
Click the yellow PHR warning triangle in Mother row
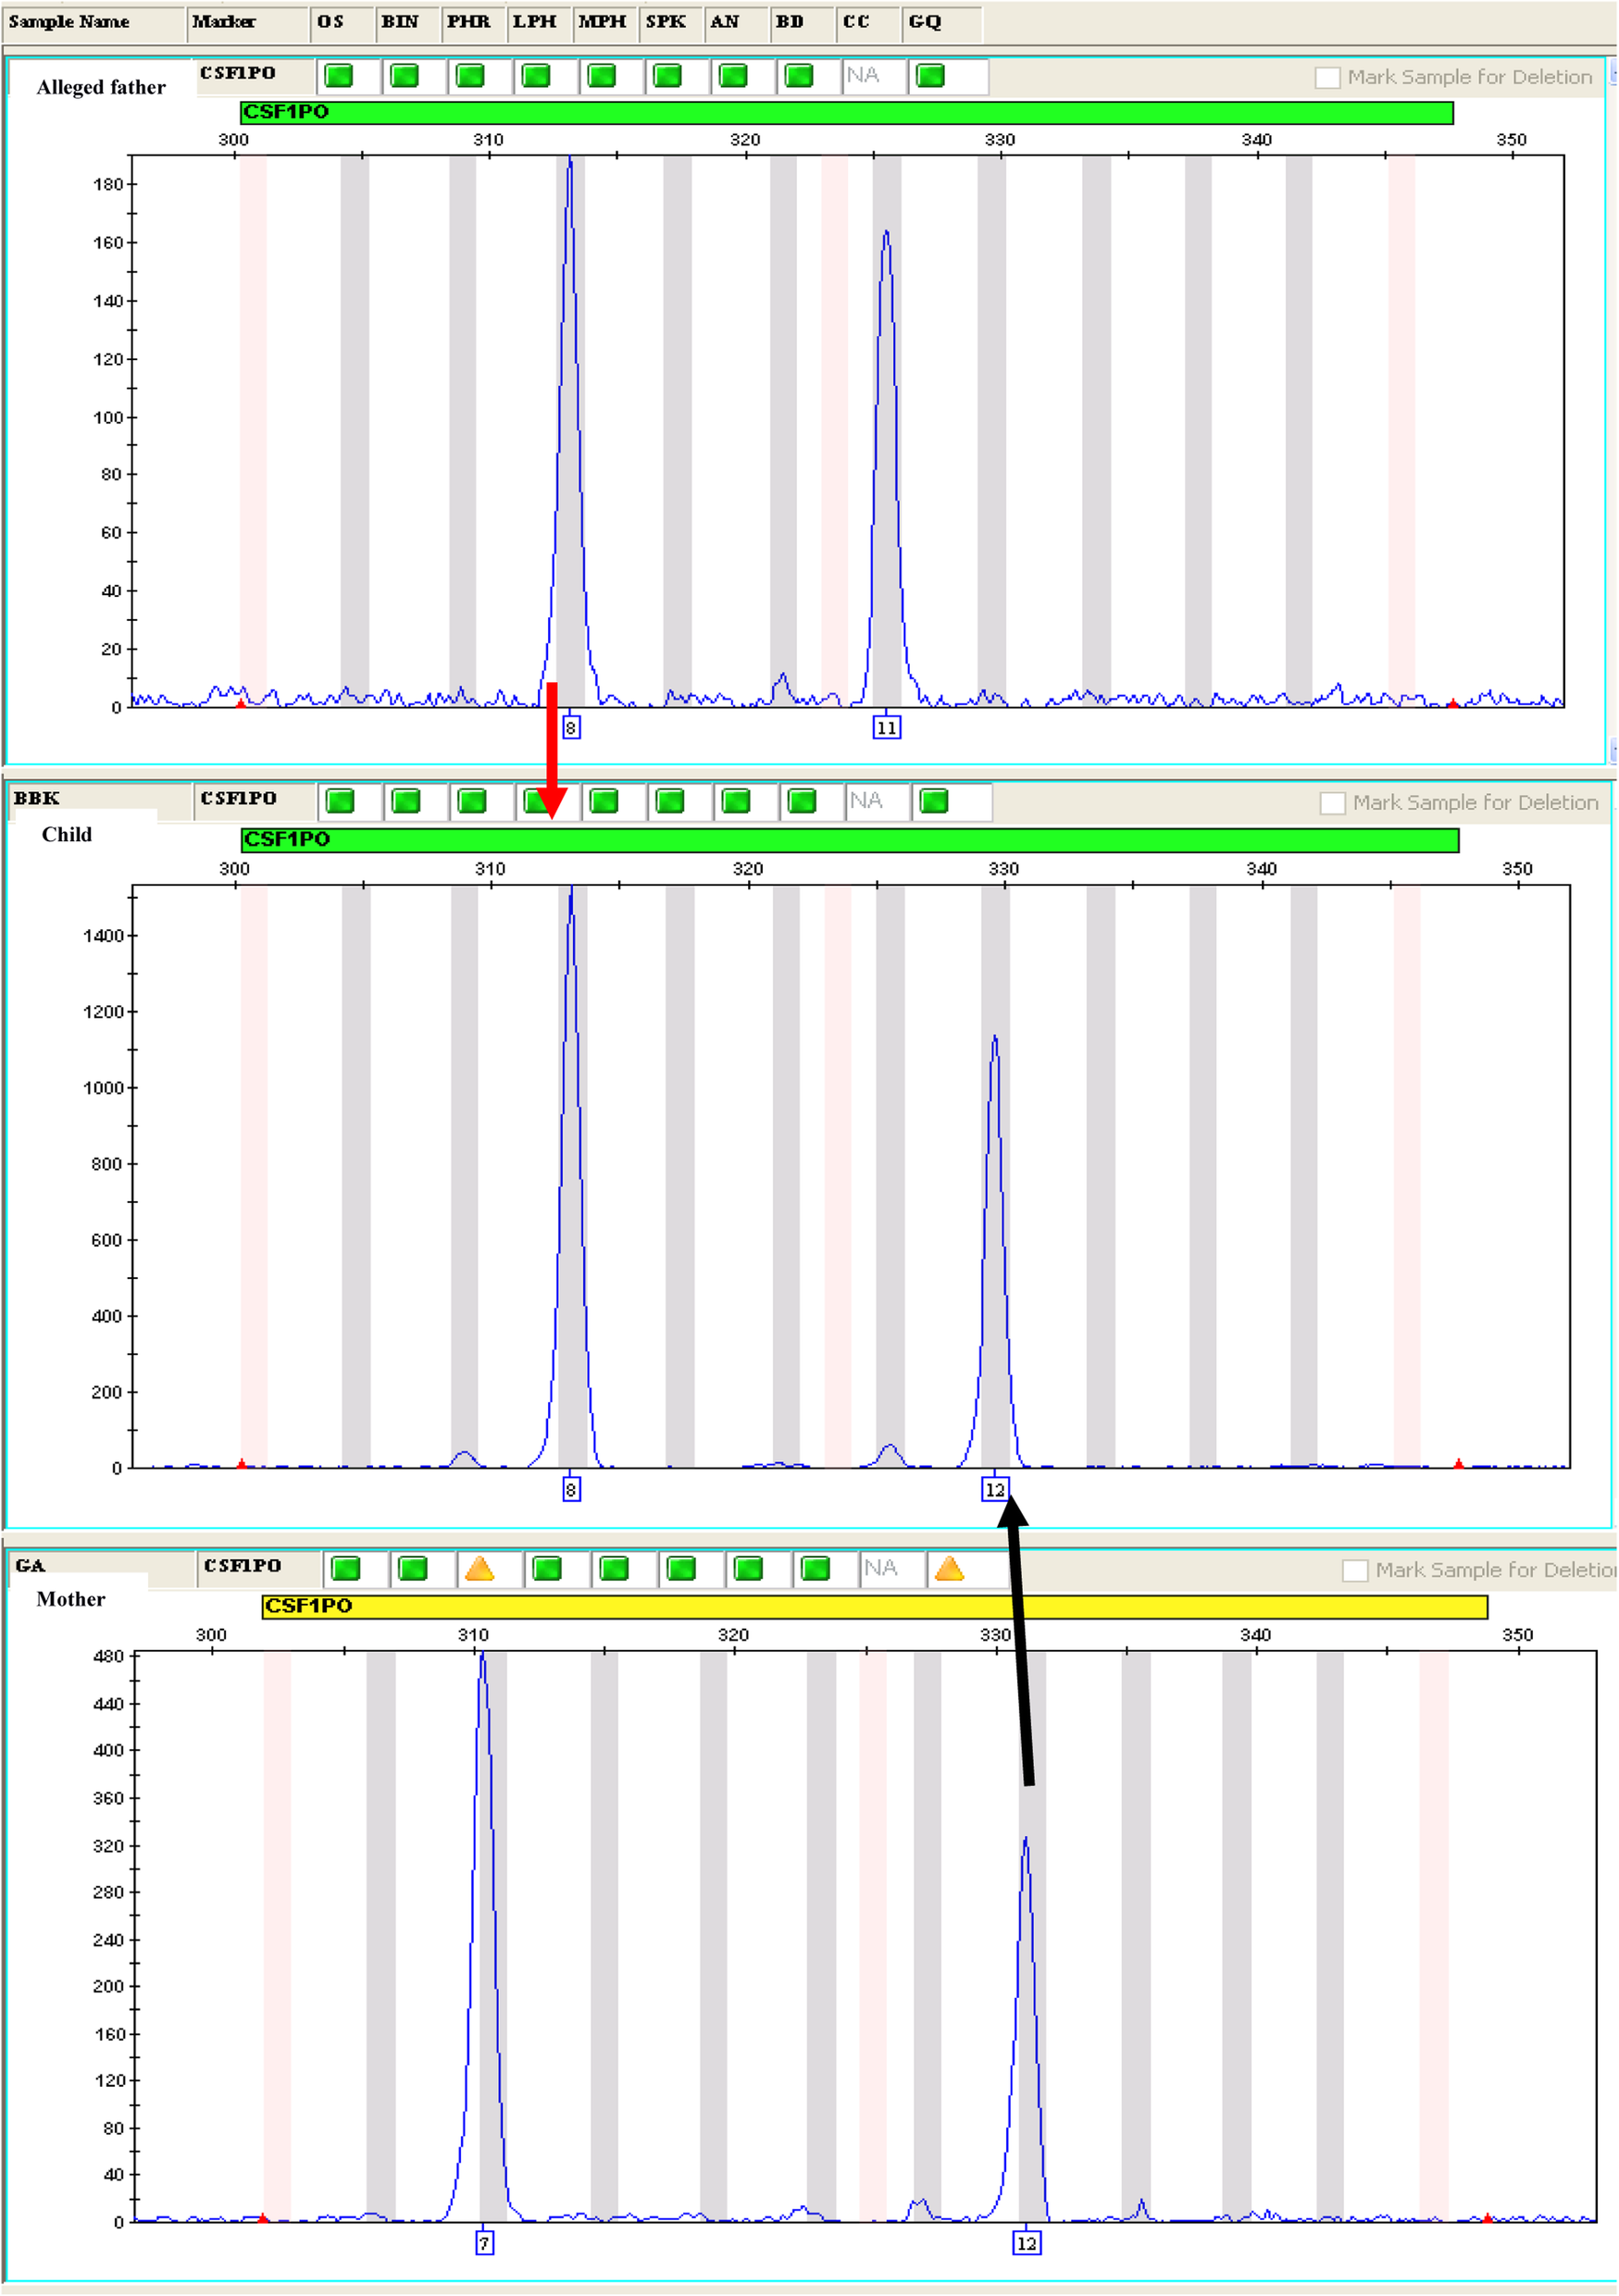(480, 1568)
